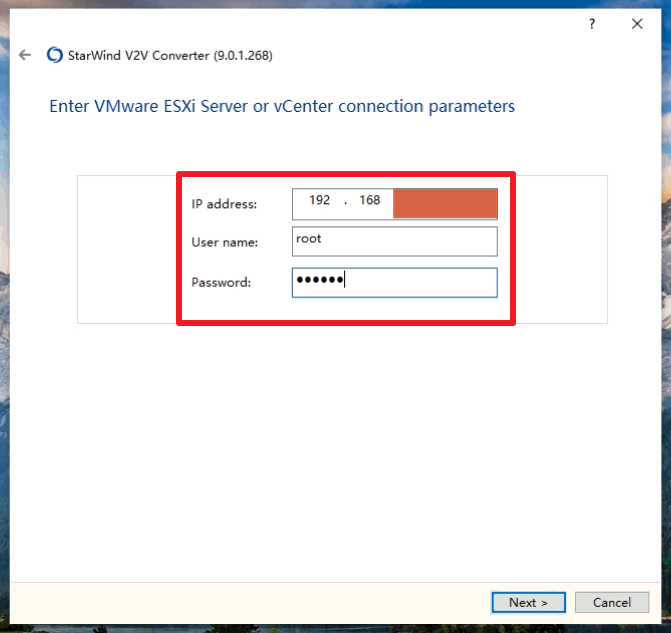Close the V2V Converter window
The image size is (671, 633).
tap(637, 24)
